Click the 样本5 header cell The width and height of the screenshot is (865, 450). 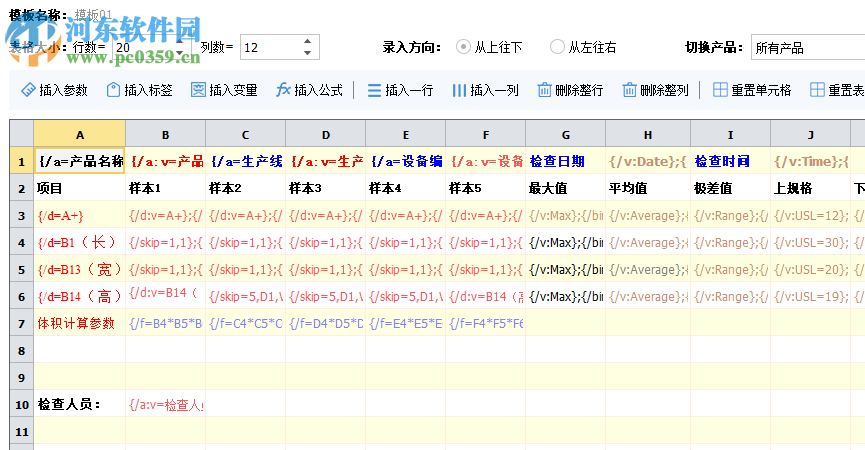(x=485, y=188)
